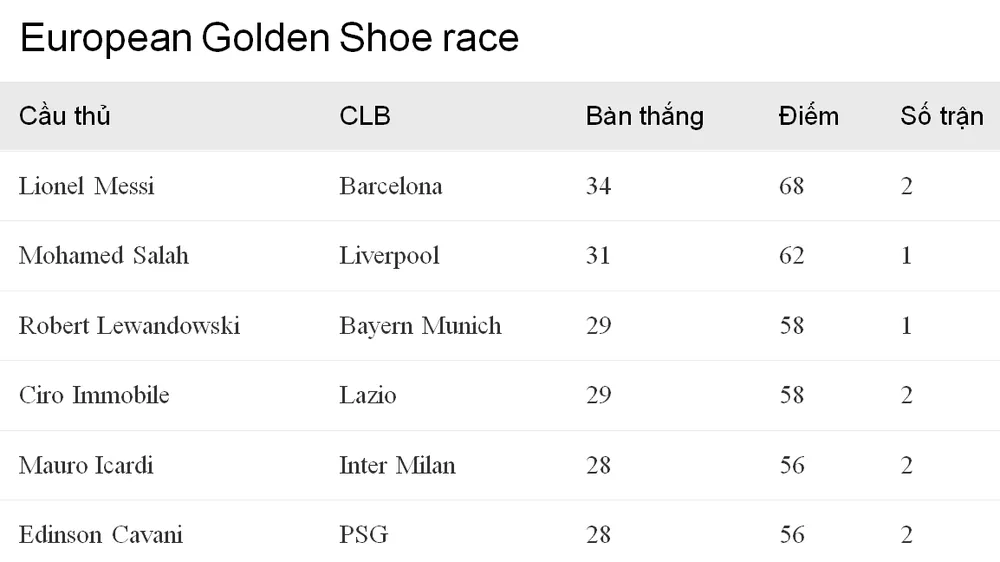Select the Edinson Cavani player name
The width and height of the screenshot is (1000, 562).
click(100, 535)
